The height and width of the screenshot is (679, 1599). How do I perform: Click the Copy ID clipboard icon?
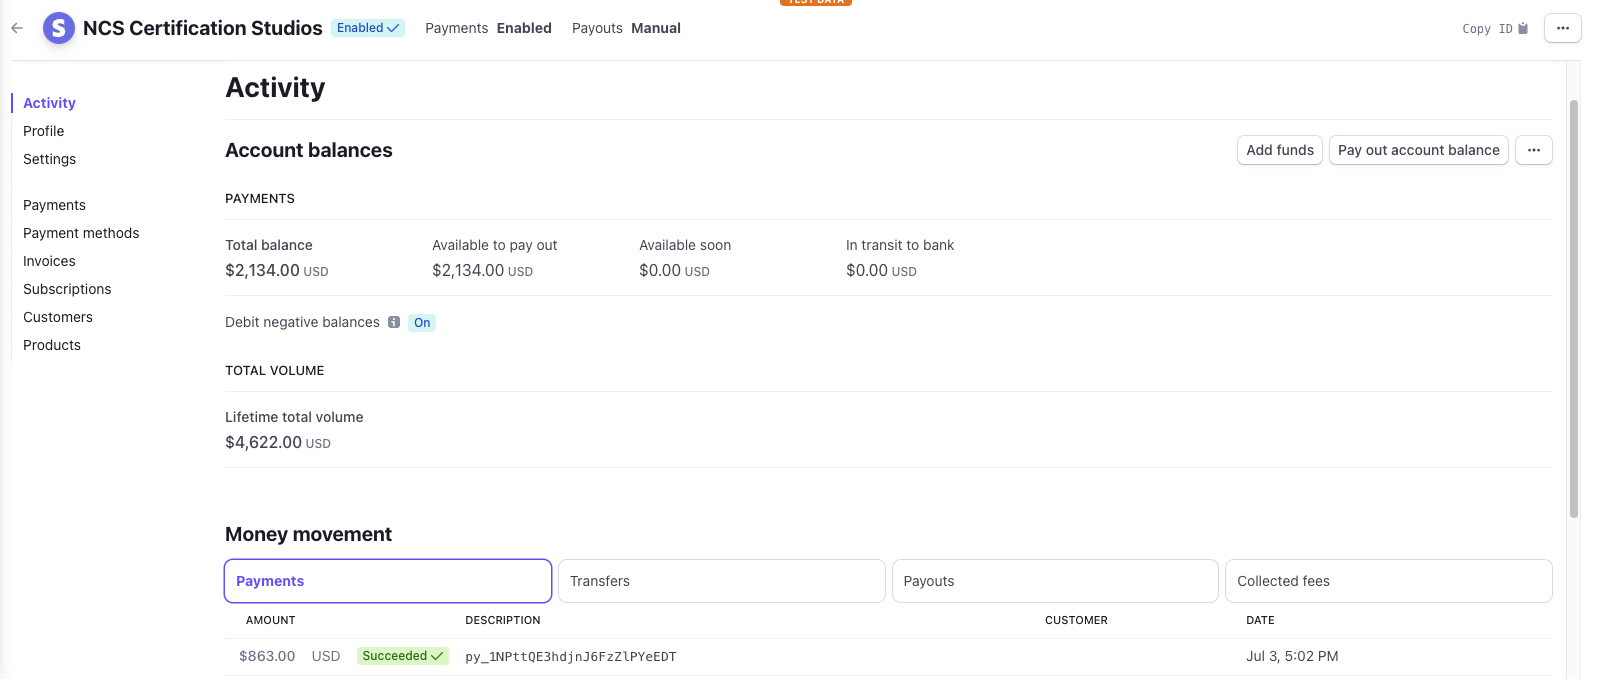(x=1523, y=29)
